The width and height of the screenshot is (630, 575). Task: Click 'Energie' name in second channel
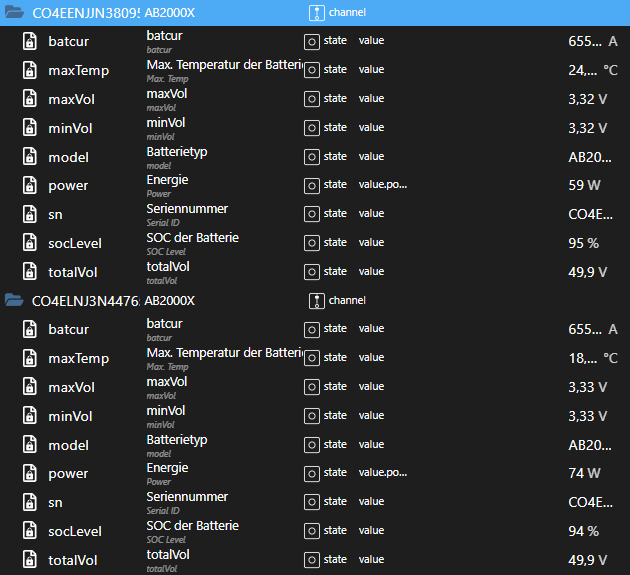tap(167, 468)
